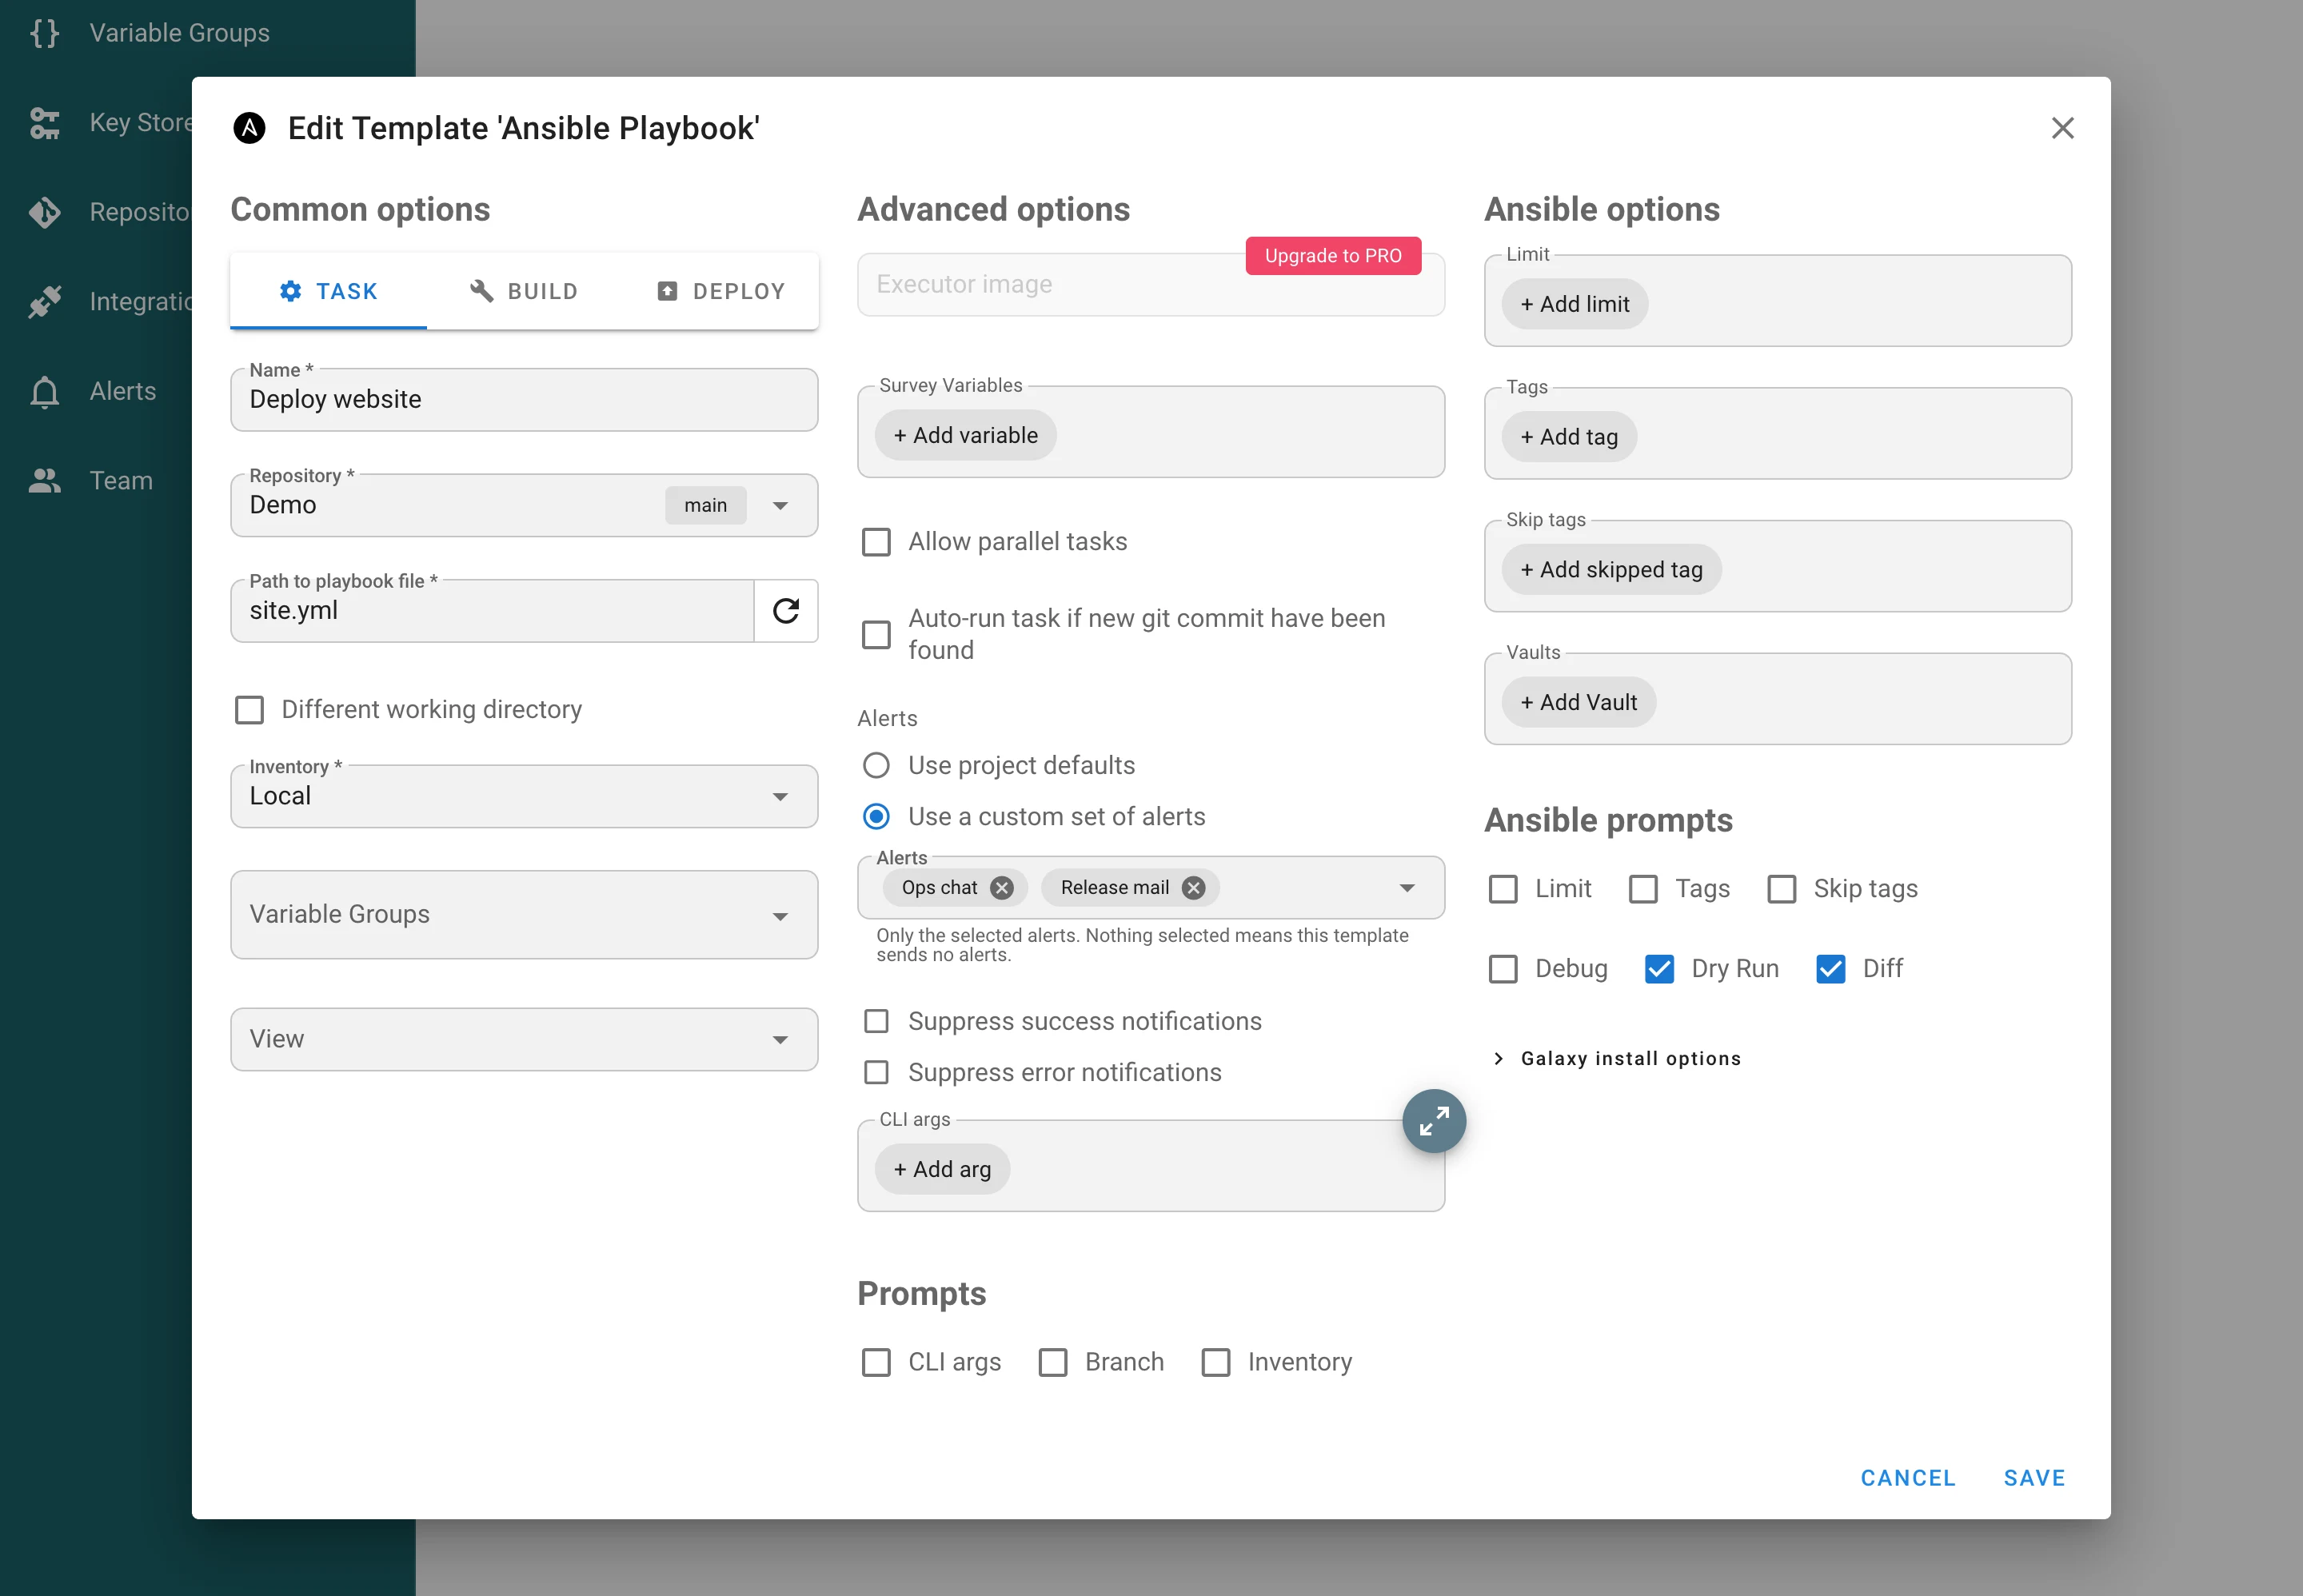Click the Integrations plug icon in sidebar
The height and width of the screenshot is (1596, 2303).
coord(45,301)
